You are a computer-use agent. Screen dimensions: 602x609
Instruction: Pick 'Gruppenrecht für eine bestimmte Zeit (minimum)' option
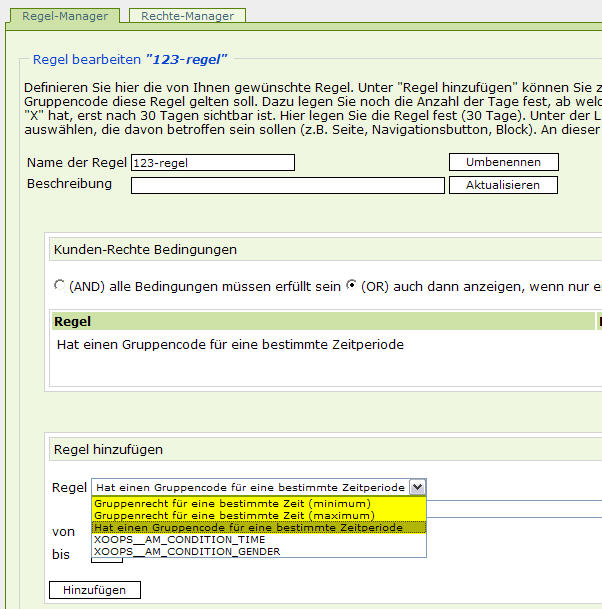[x=232, y=503]
